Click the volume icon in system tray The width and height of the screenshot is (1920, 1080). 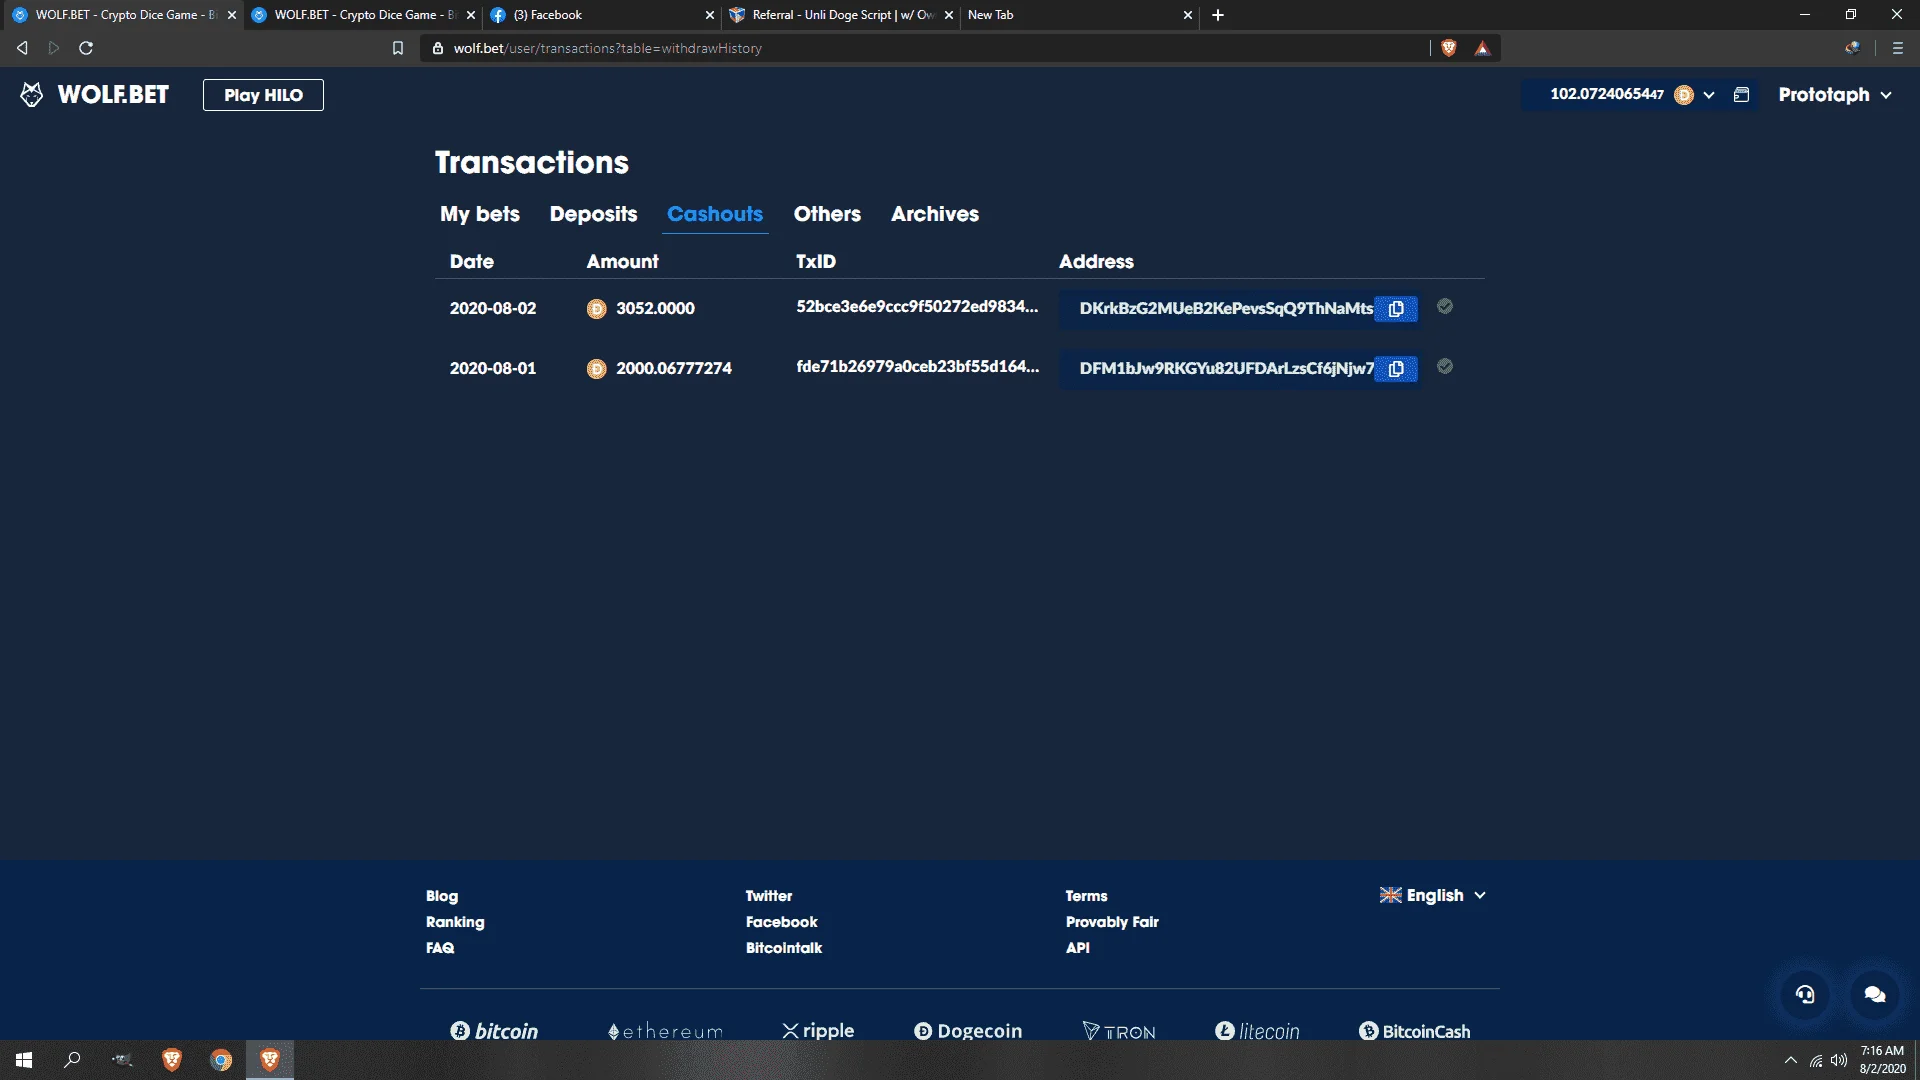[x=1839, y=1061]
